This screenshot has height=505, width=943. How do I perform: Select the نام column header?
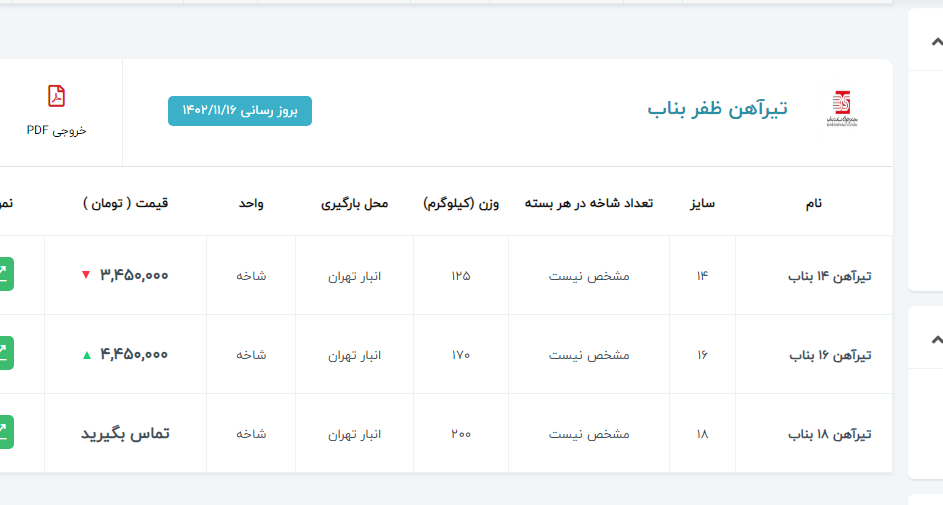coord(814,203)
